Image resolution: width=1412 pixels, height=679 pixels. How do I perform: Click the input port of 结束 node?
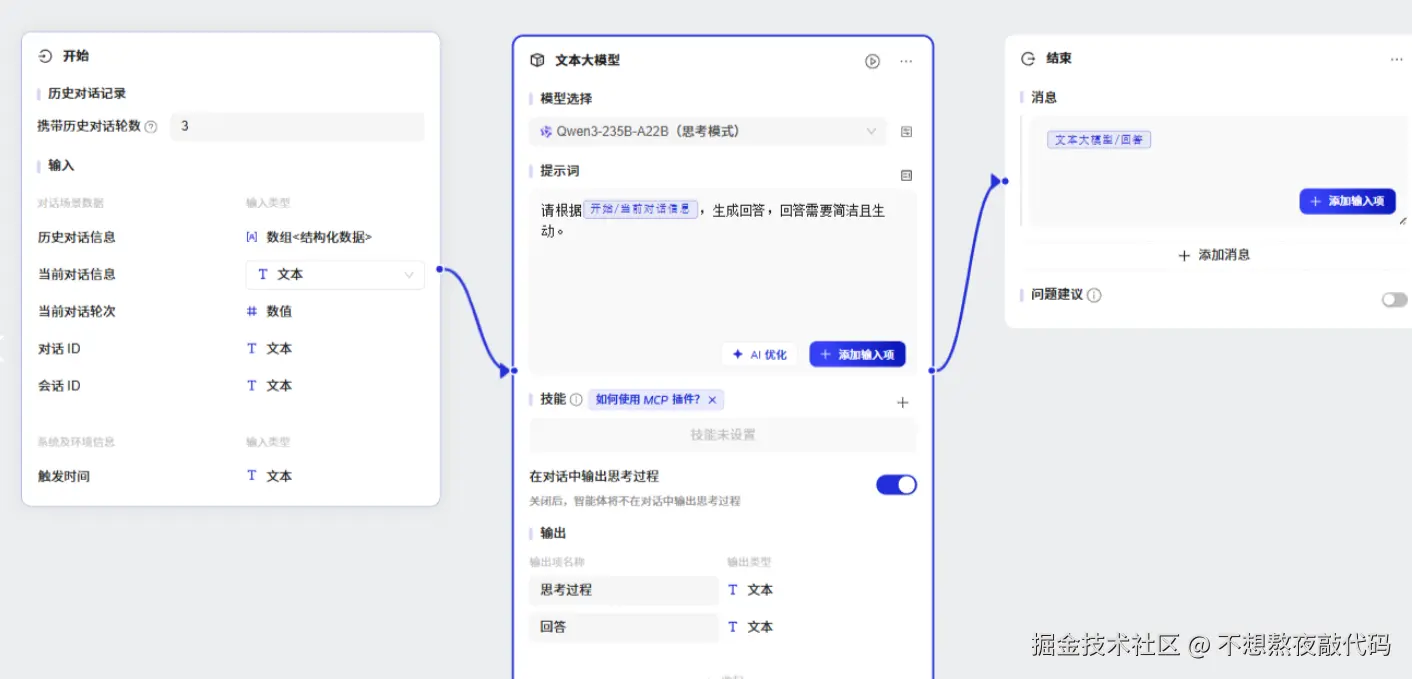(x=1004, y=181)
